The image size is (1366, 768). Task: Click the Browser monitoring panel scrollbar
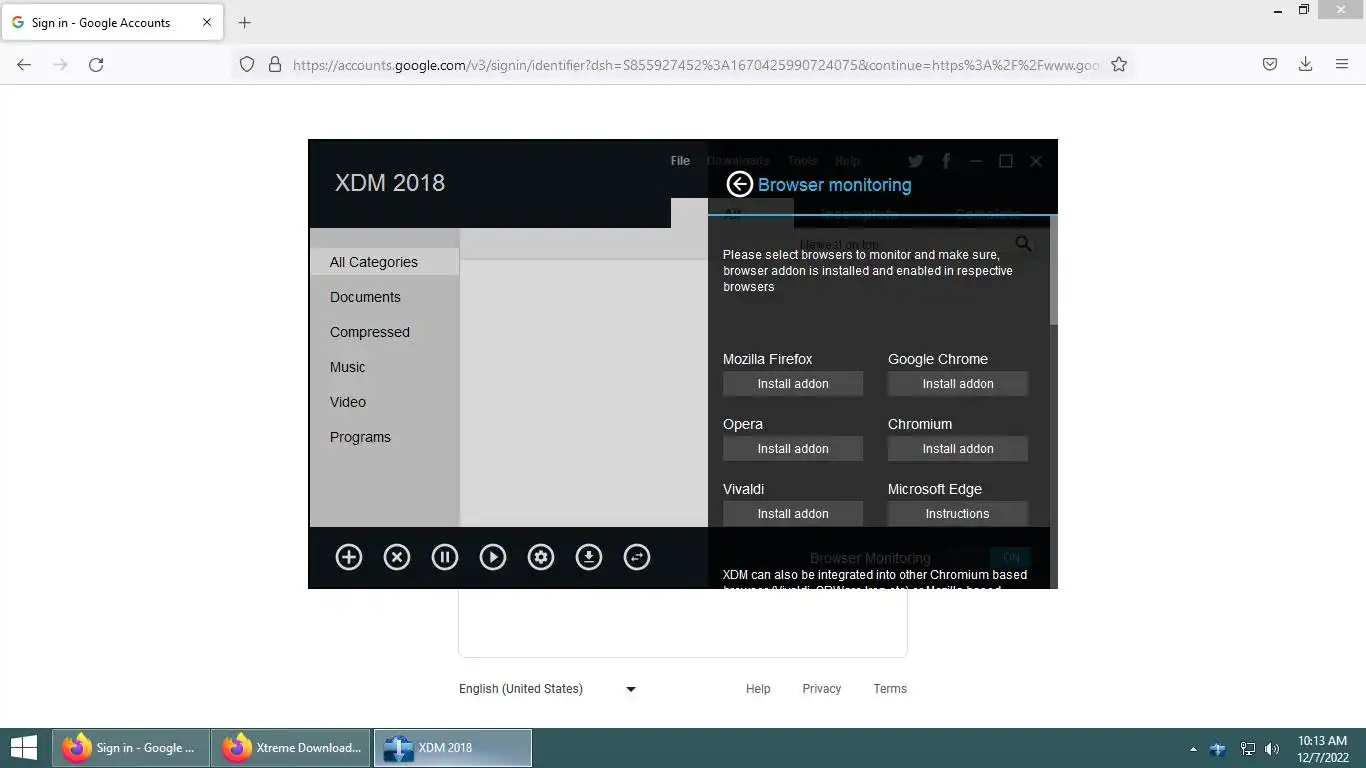[x=1054, y=270]
